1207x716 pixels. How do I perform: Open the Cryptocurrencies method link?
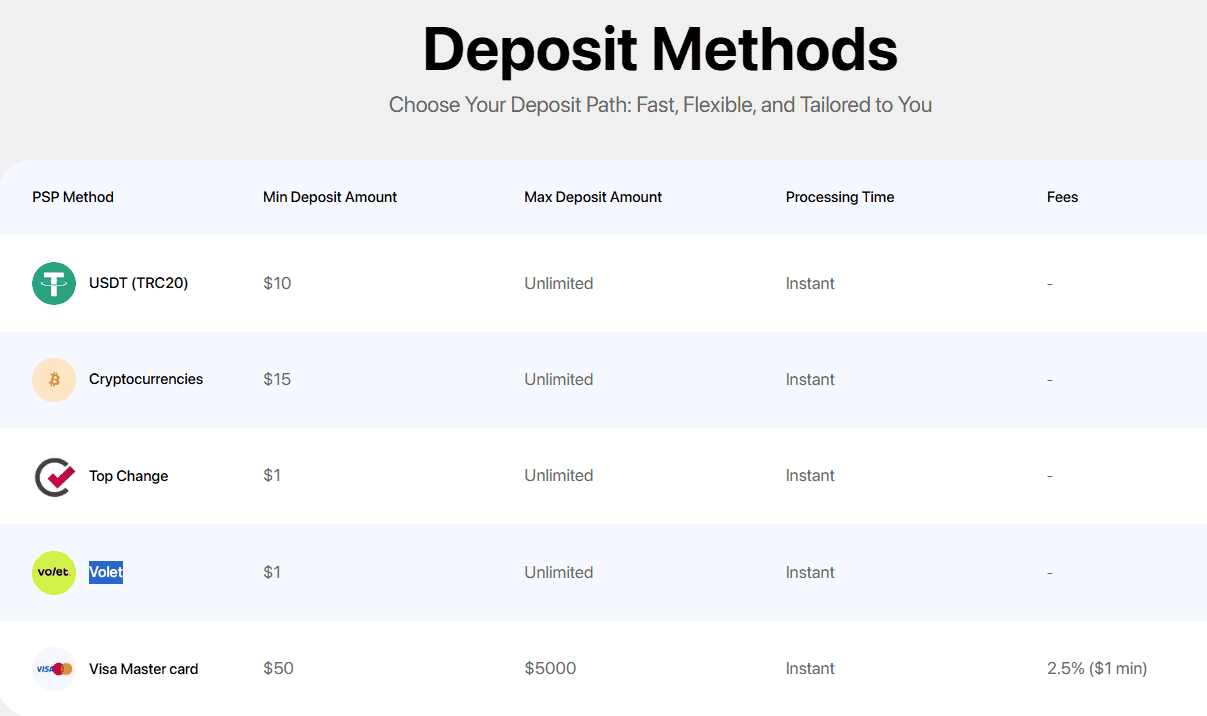coord(146,379)
